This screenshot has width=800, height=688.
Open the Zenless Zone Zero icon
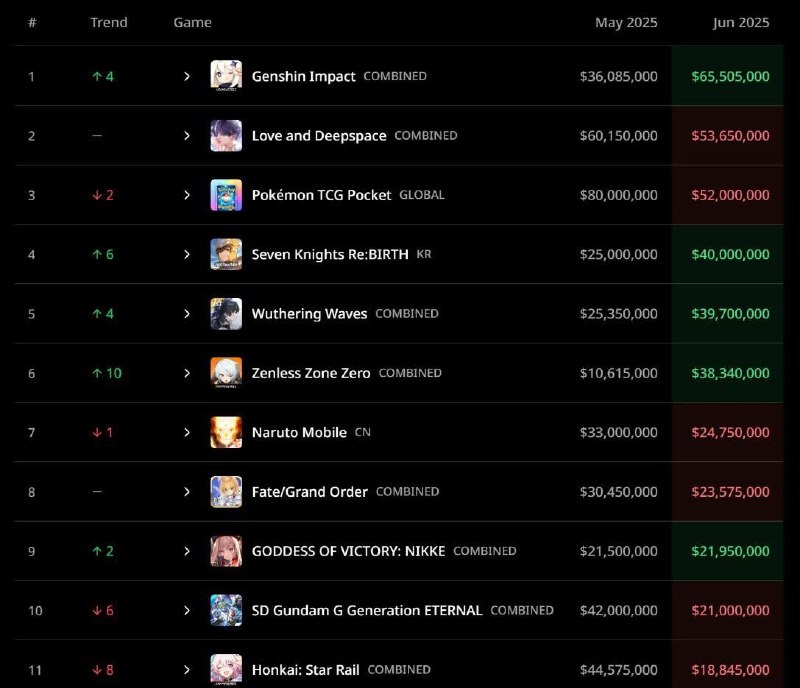click(x=226, y=373)
